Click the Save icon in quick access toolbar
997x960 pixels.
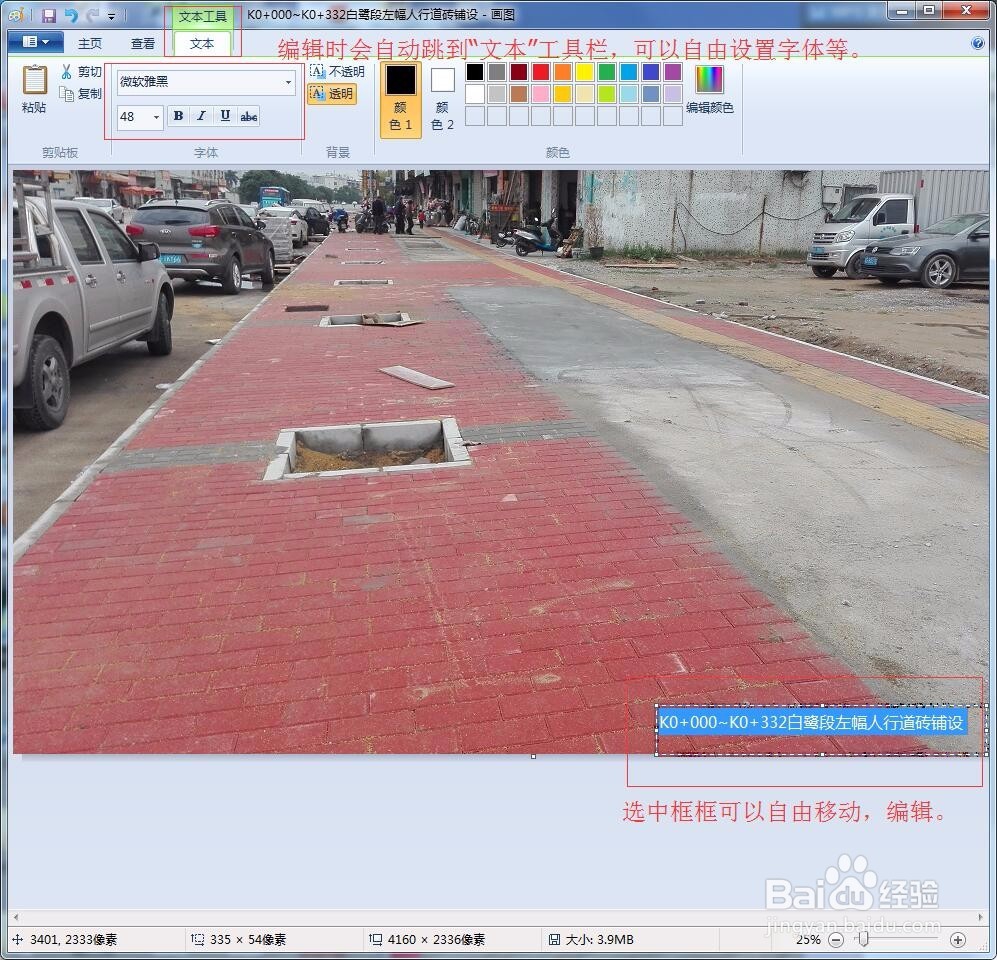coord(48,15)
